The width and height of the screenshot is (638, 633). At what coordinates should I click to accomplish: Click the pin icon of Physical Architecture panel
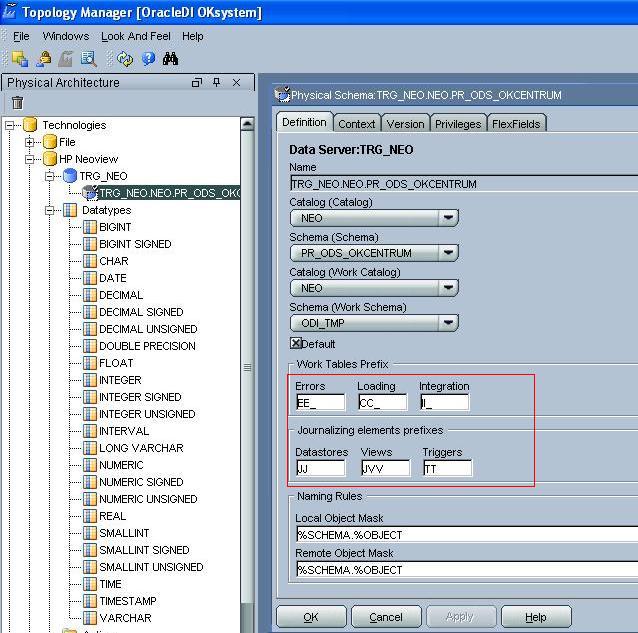(x=216, y=83)
